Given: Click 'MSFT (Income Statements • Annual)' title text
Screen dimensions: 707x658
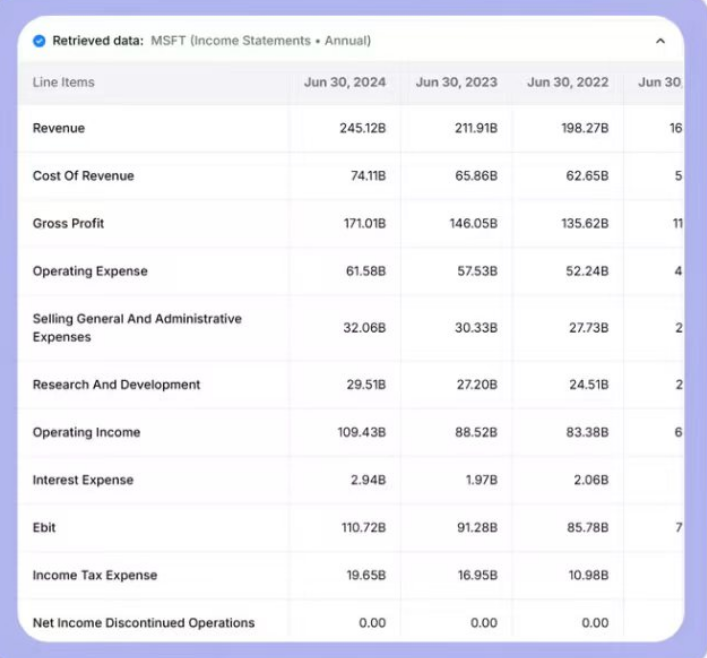Looking at the screenshot, I should tap(261, 41).
